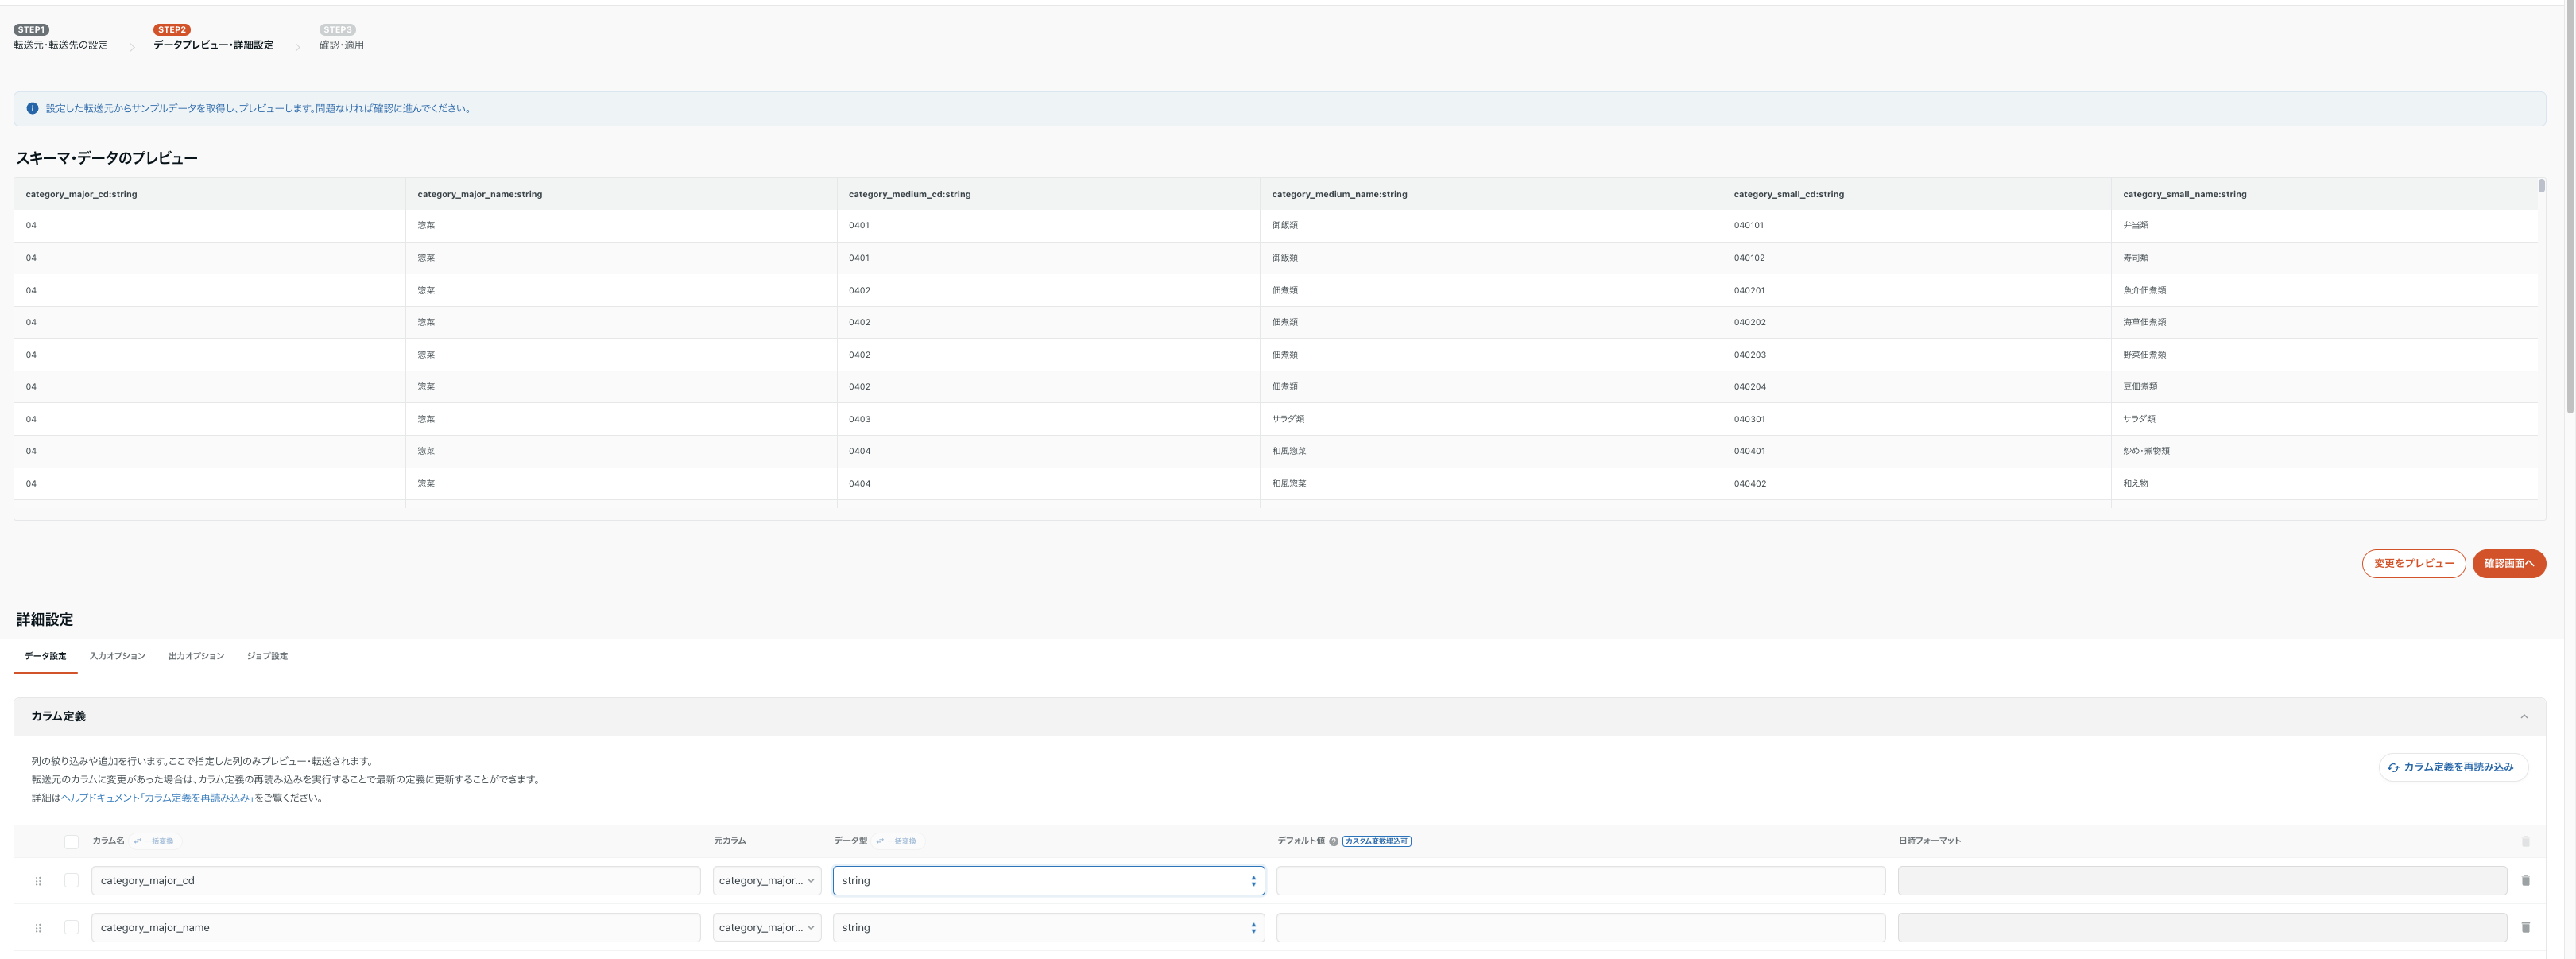Click drag handle of category_major_cd row

[x=38, y=881]
